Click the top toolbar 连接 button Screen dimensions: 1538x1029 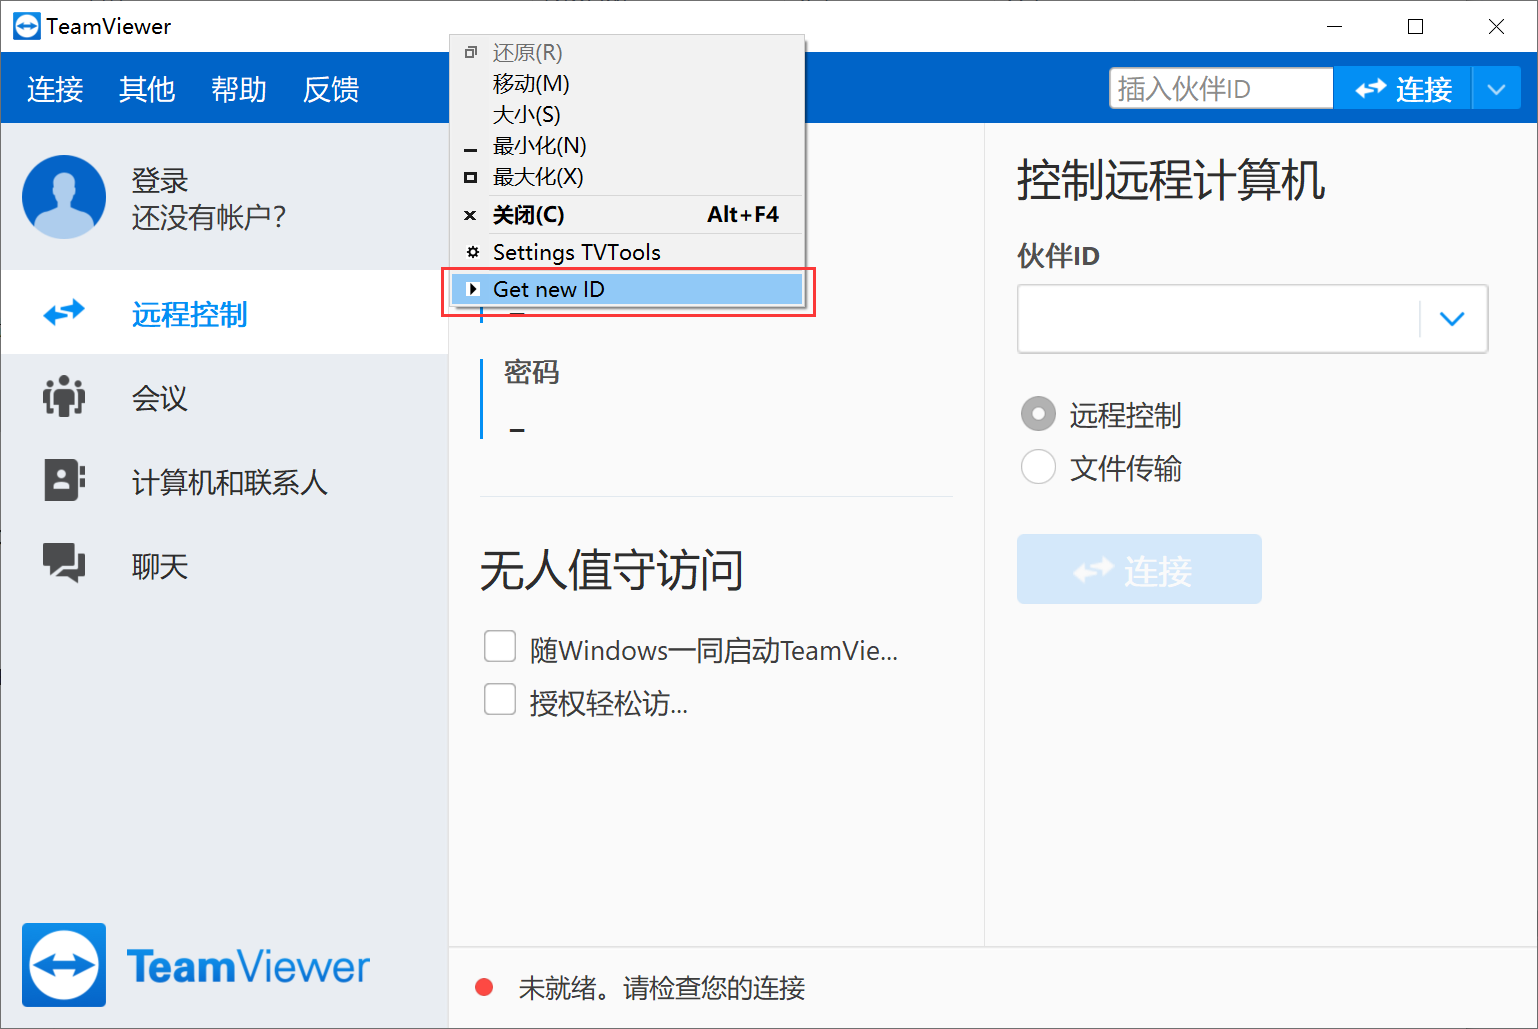[1403, 89]
